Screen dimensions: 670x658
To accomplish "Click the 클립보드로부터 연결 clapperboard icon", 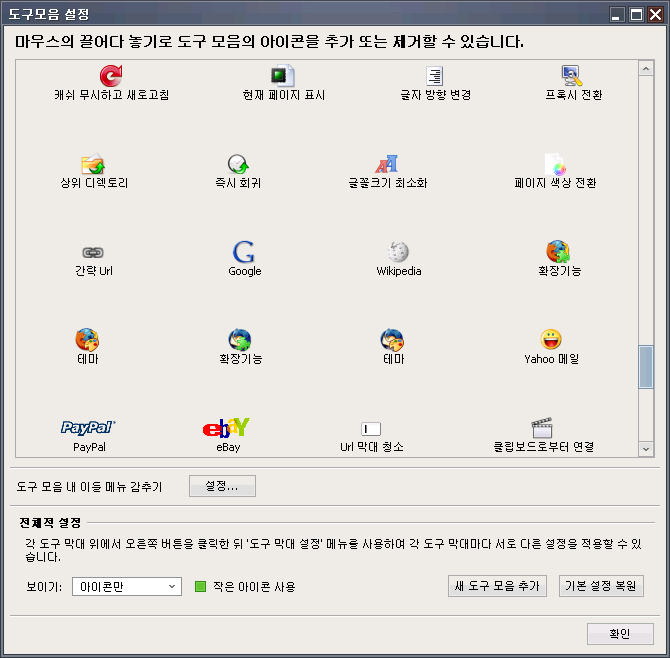I will [542, 428].
